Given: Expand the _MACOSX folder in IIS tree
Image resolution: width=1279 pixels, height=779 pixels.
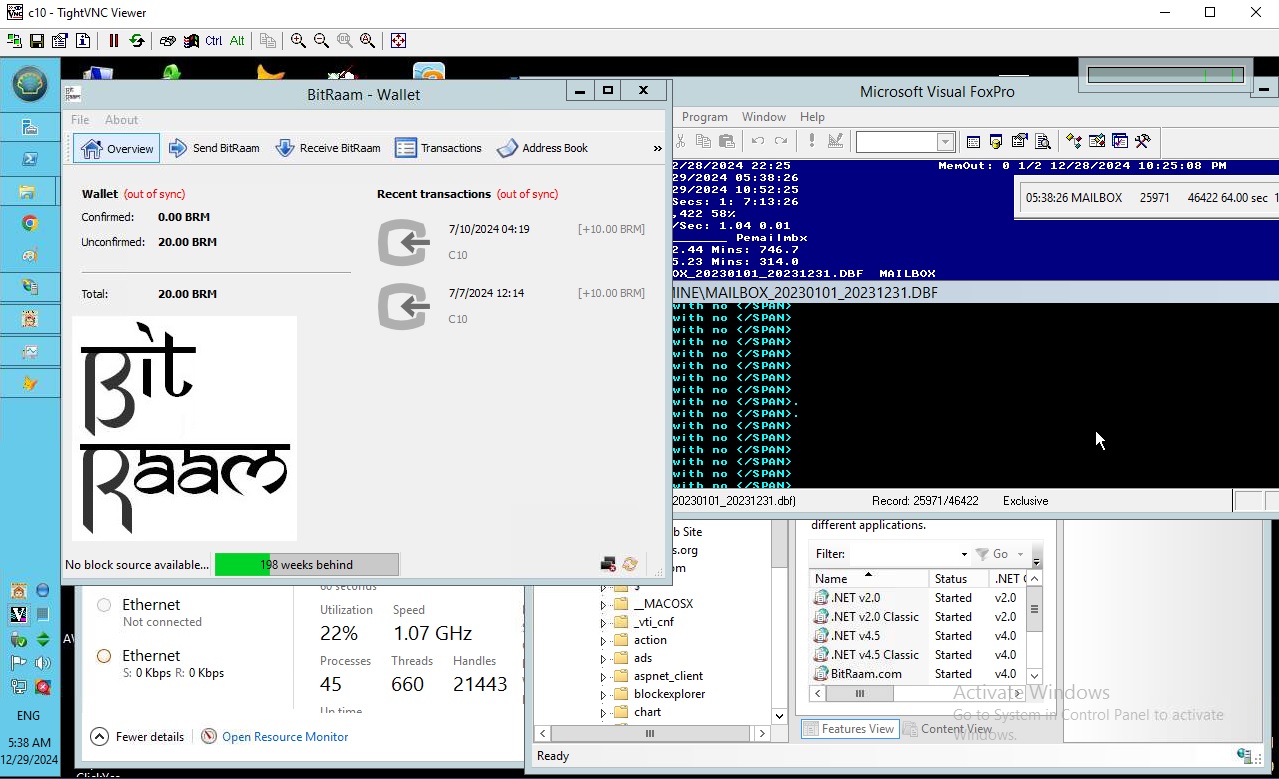Looking at the screenshot, I should [x=603, y=604].
